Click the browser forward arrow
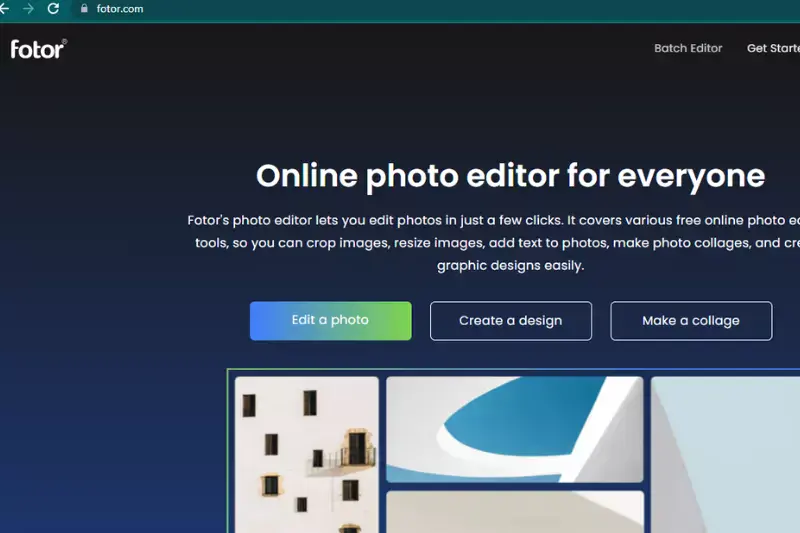Screen dimensions: 800x533 point(28,9)
